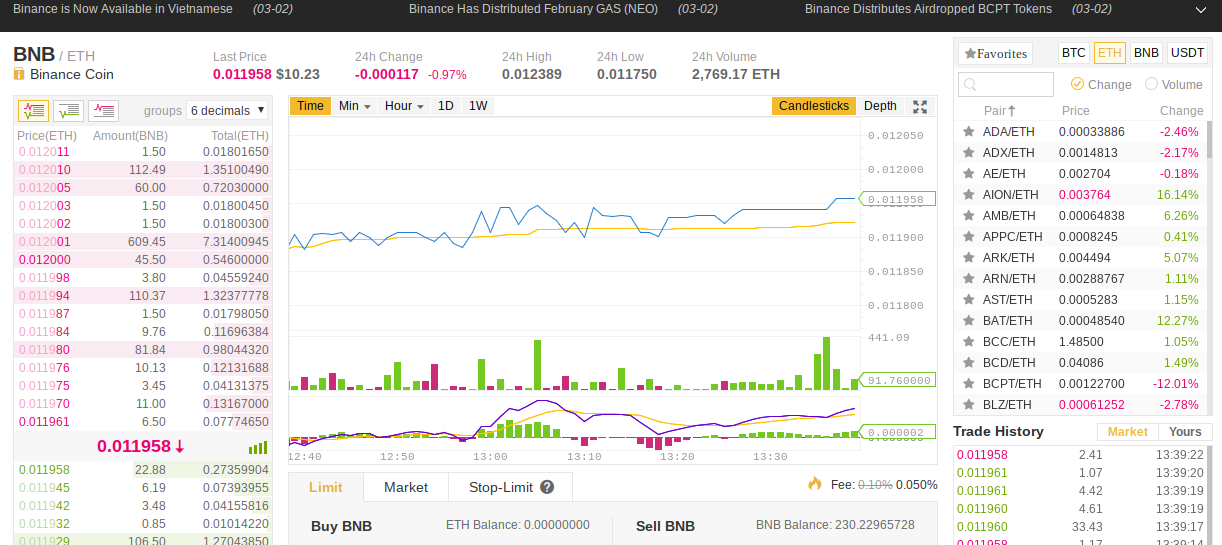The image size is (1222, 545).
Task: Click the fullscreen chart icon
Action: click(x=921, y=106)
